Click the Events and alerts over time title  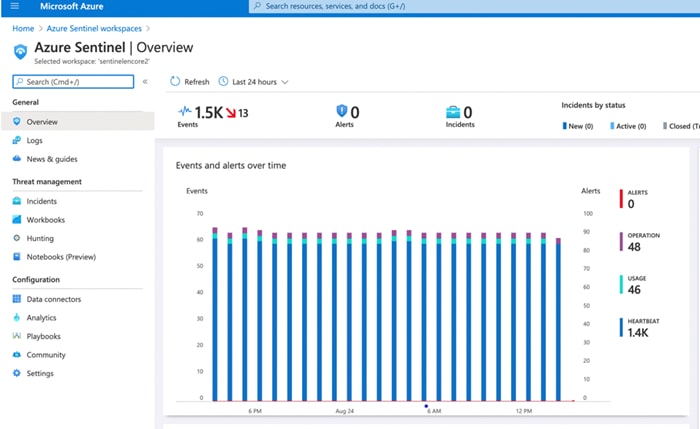pos(231,166)
